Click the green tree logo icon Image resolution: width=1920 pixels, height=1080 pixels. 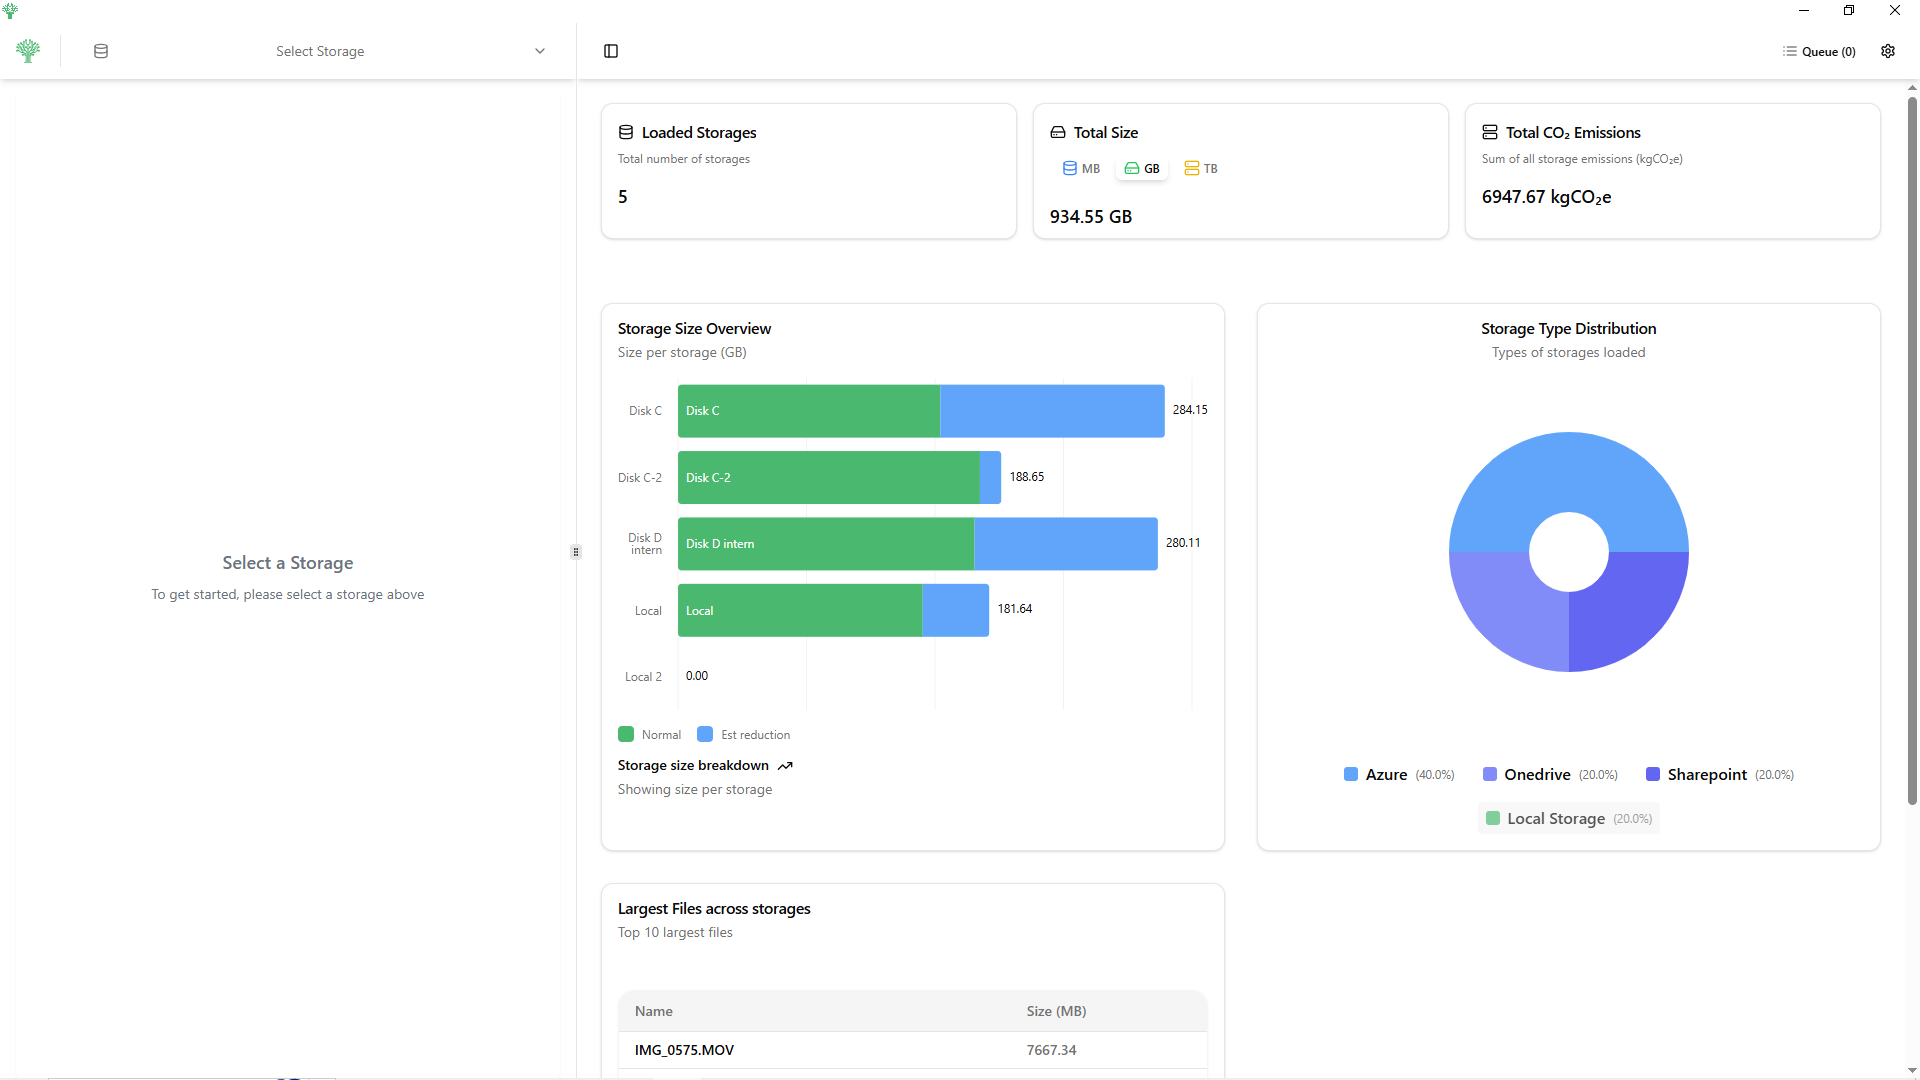28,51
